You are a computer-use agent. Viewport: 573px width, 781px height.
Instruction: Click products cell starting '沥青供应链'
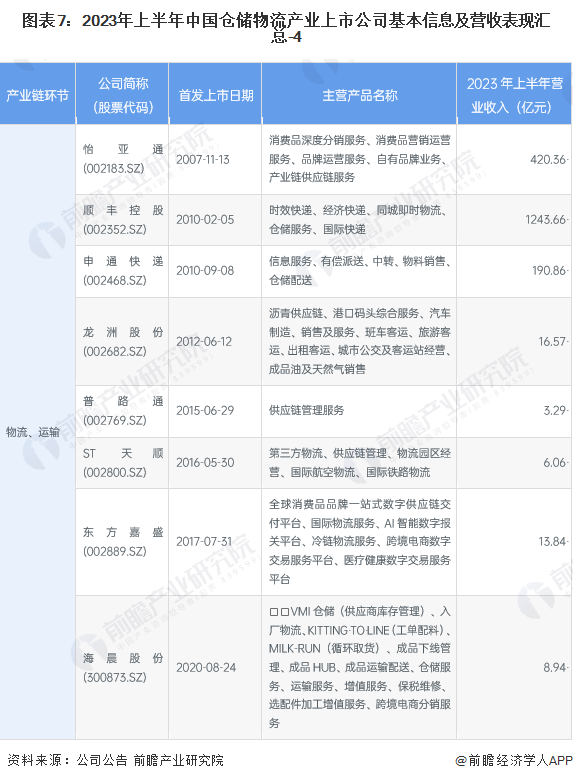click(x=359, y=342)
